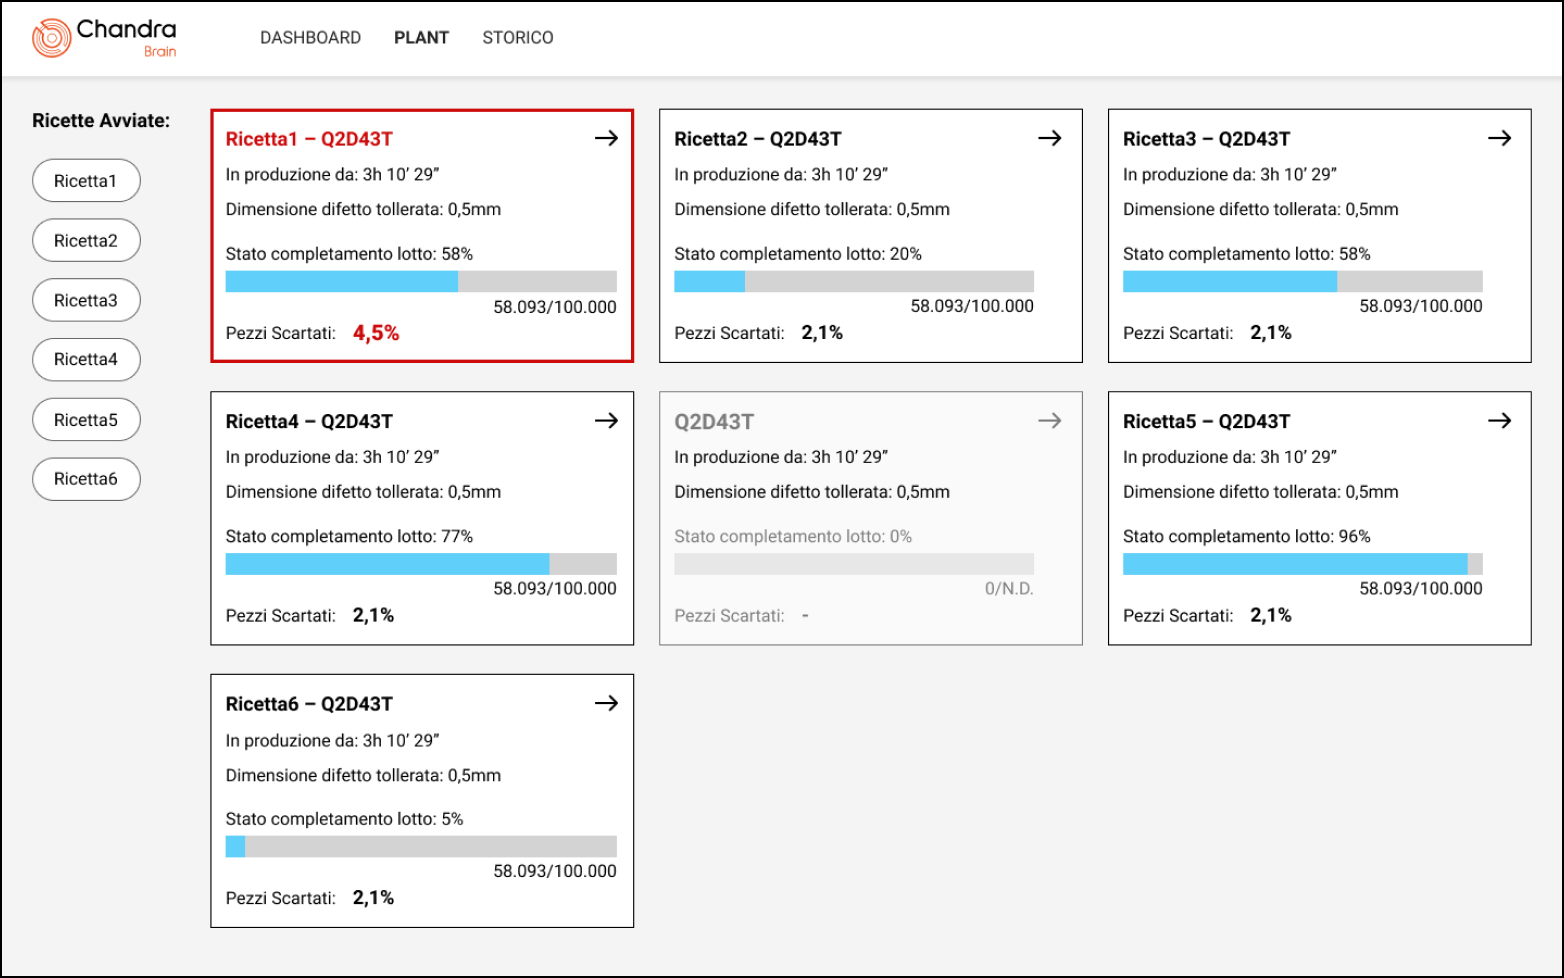The image size is (1564, 978).
Task: Open details arrow on the Ricetta4 card
Action: [x=608, y=421]
